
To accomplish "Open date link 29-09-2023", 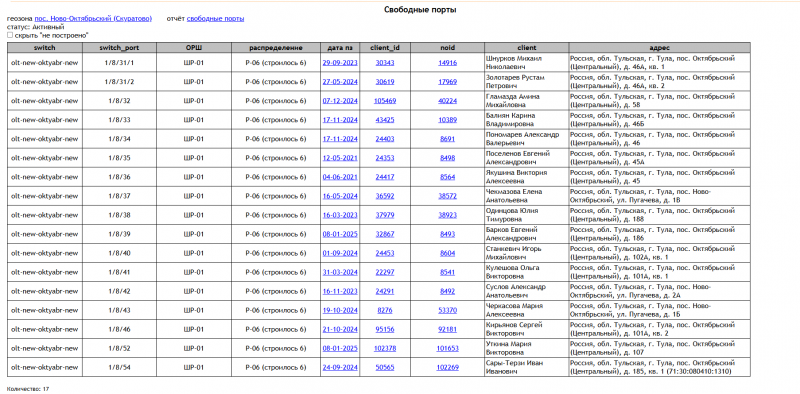I will [x=340, y=62].
